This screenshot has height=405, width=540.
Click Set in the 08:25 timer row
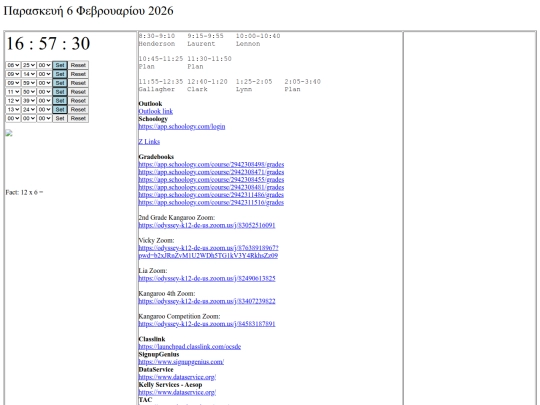60,65
